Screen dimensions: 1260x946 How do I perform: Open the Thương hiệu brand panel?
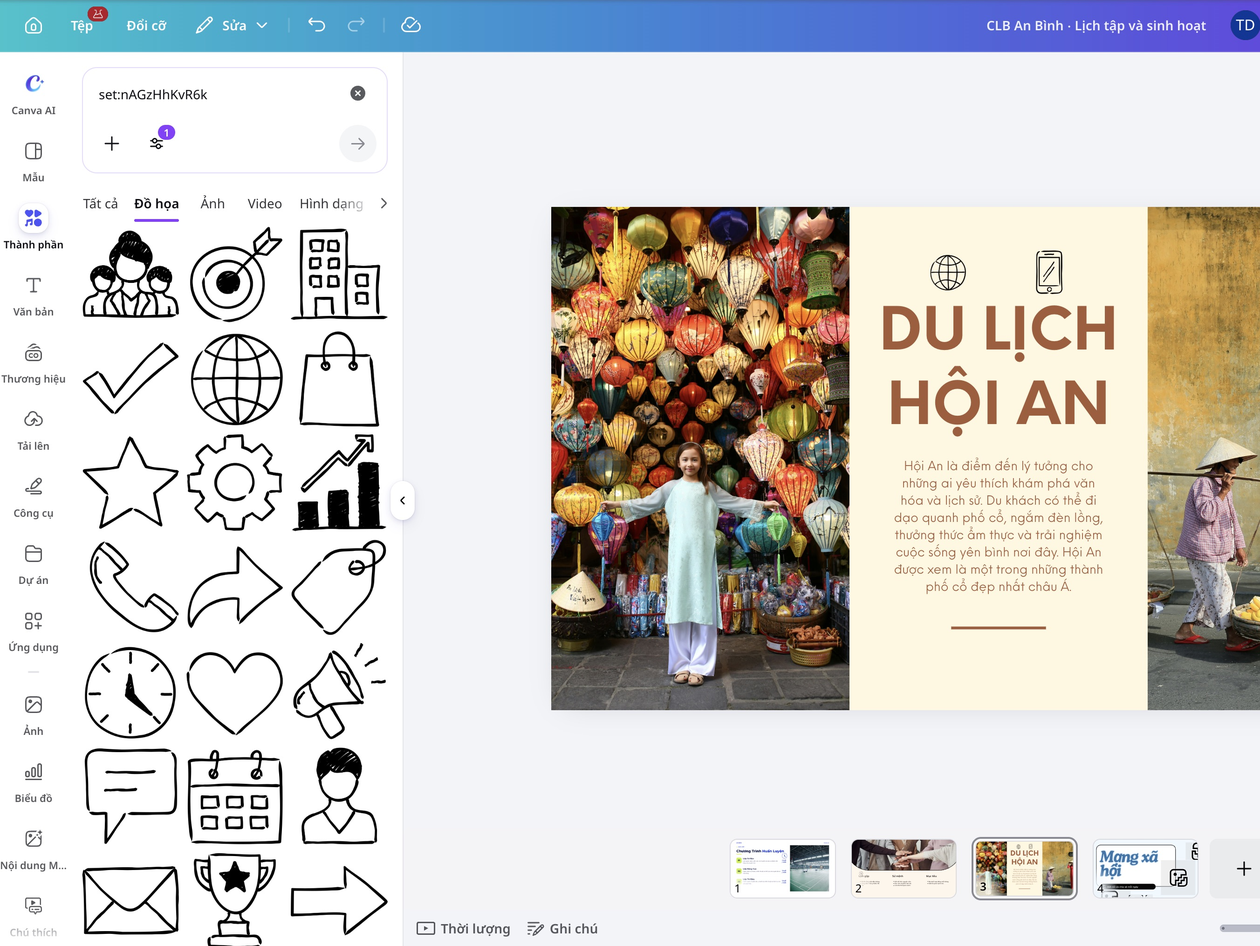[33, 361]
